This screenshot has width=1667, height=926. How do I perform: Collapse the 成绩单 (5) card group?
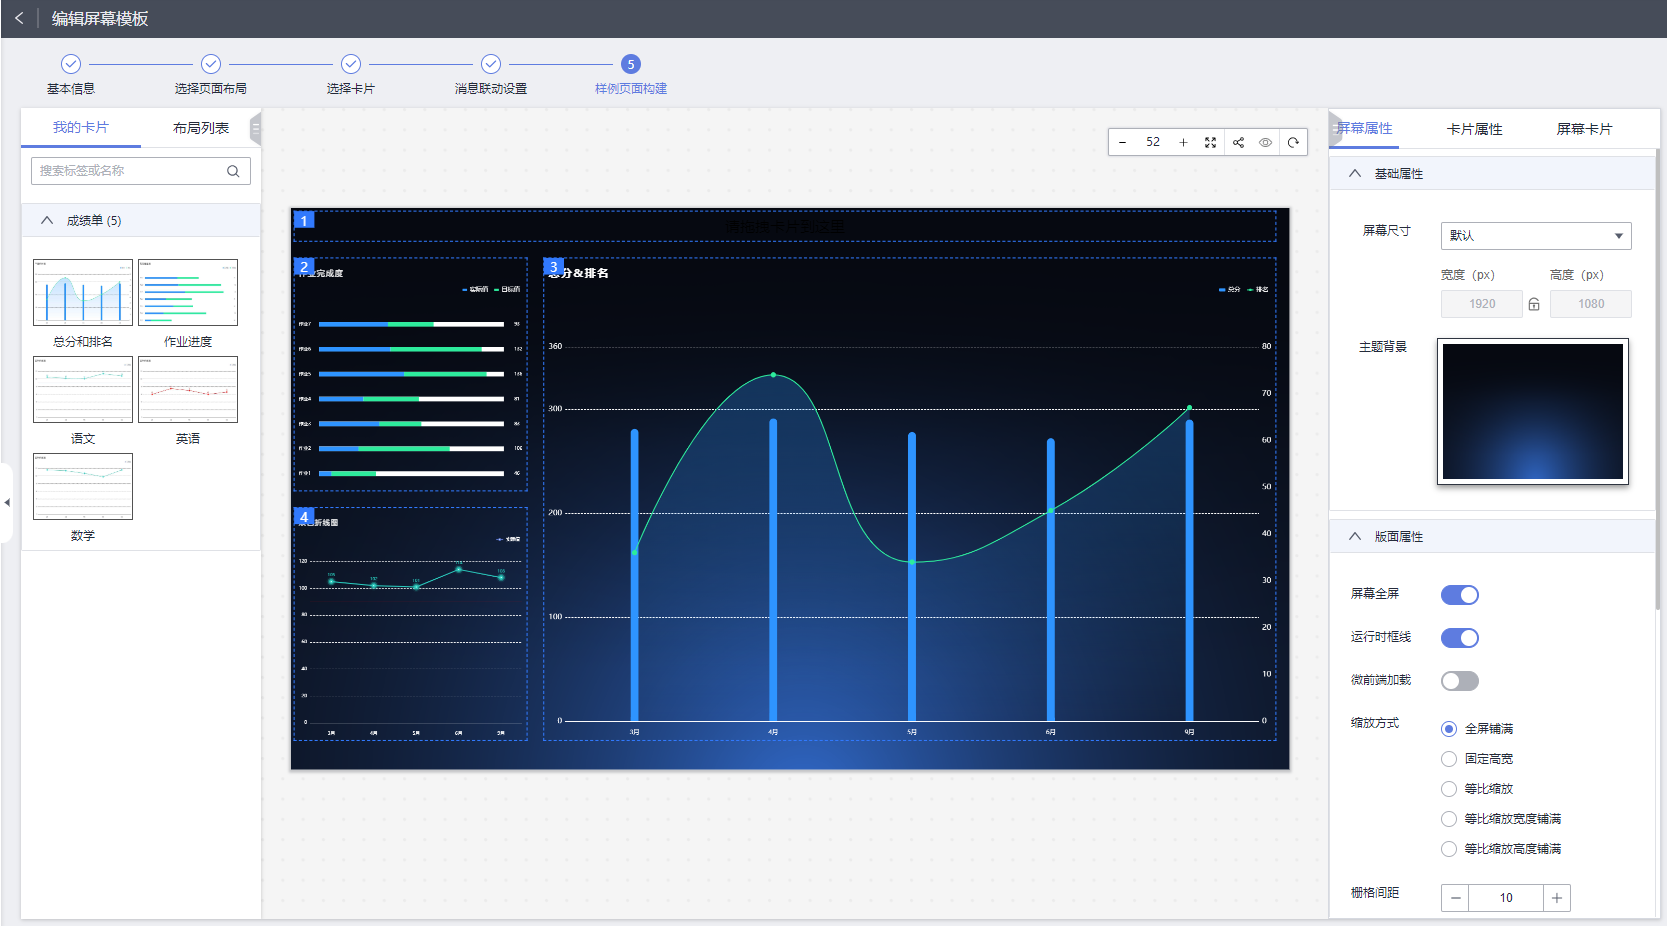click(47, 221)
